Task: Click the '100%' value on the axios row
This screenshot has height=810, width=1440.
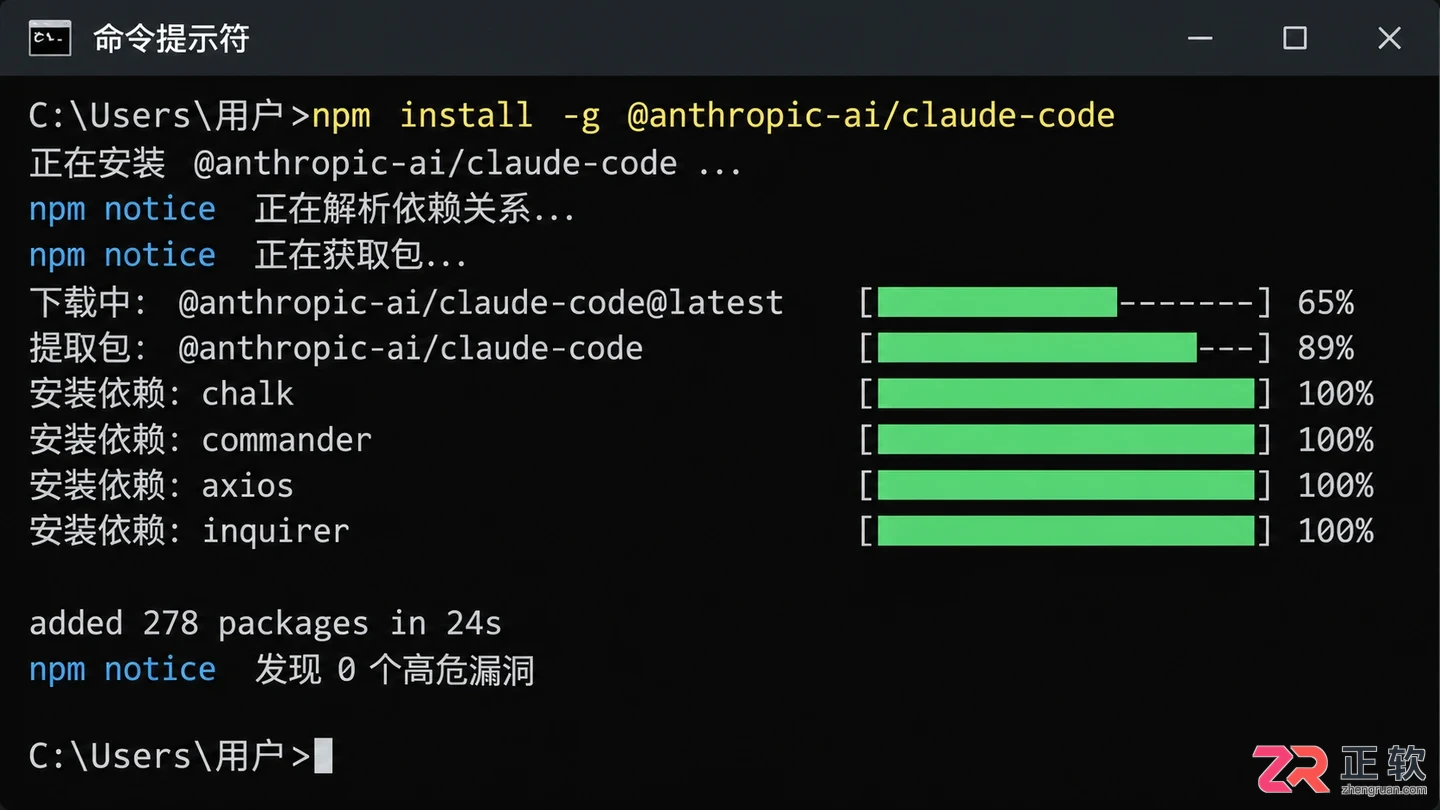Action: (x=1336, y=485)
